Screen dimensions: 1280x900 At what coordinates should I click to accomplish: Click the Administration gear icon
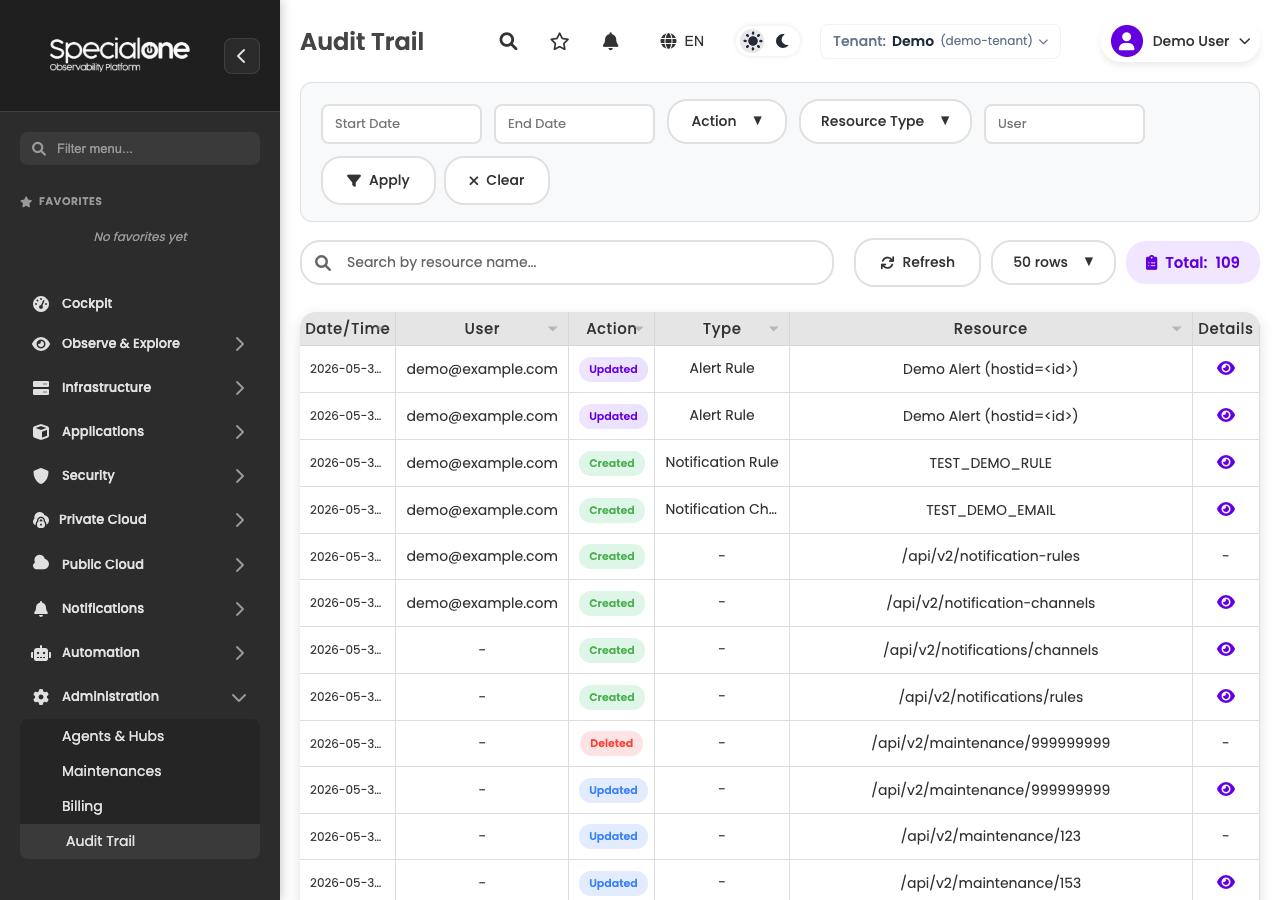[x=41, y=696]
